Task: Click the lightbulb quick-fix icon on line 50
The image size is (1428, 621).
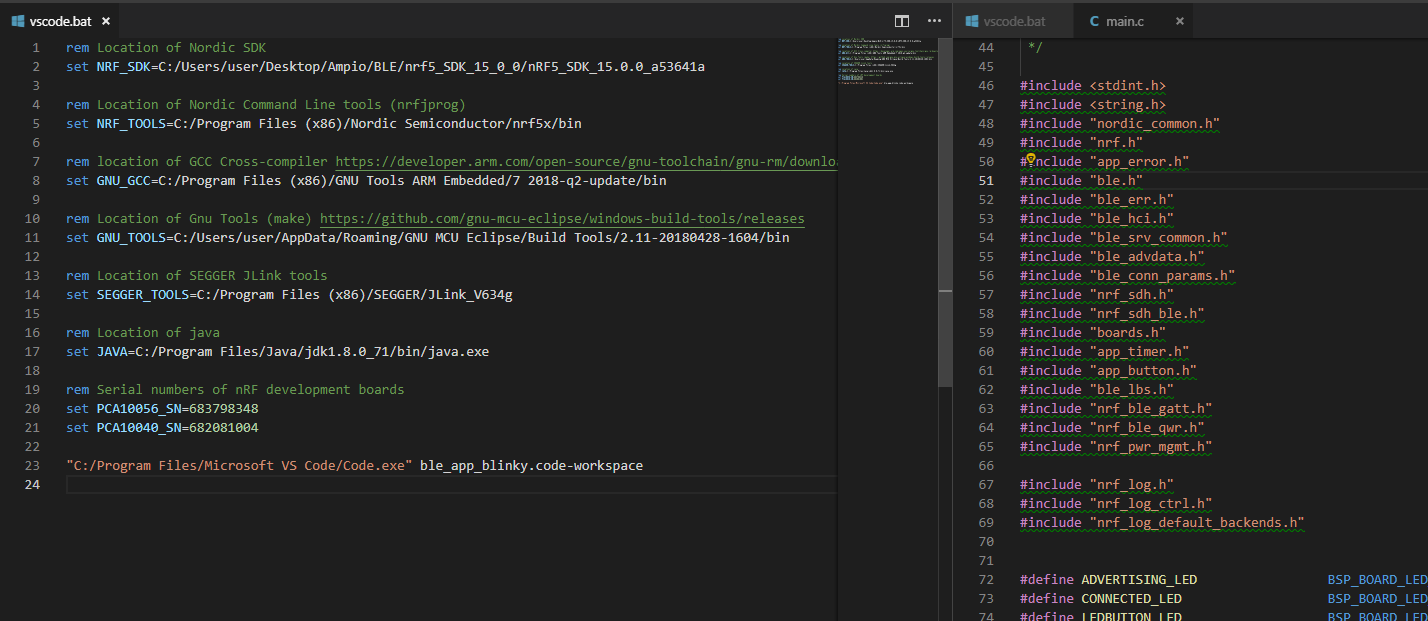Action: pos(1030,160)
